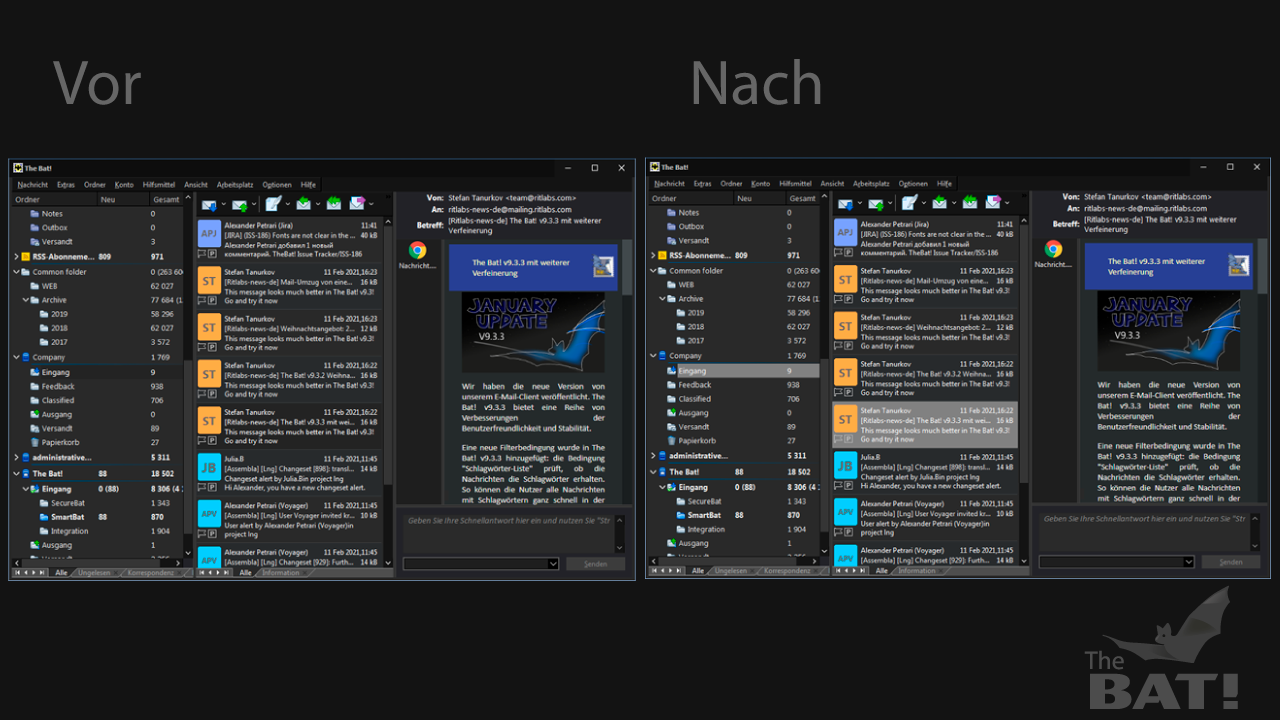Click the Forward icon in Nach window toolbar

(993, 202)
